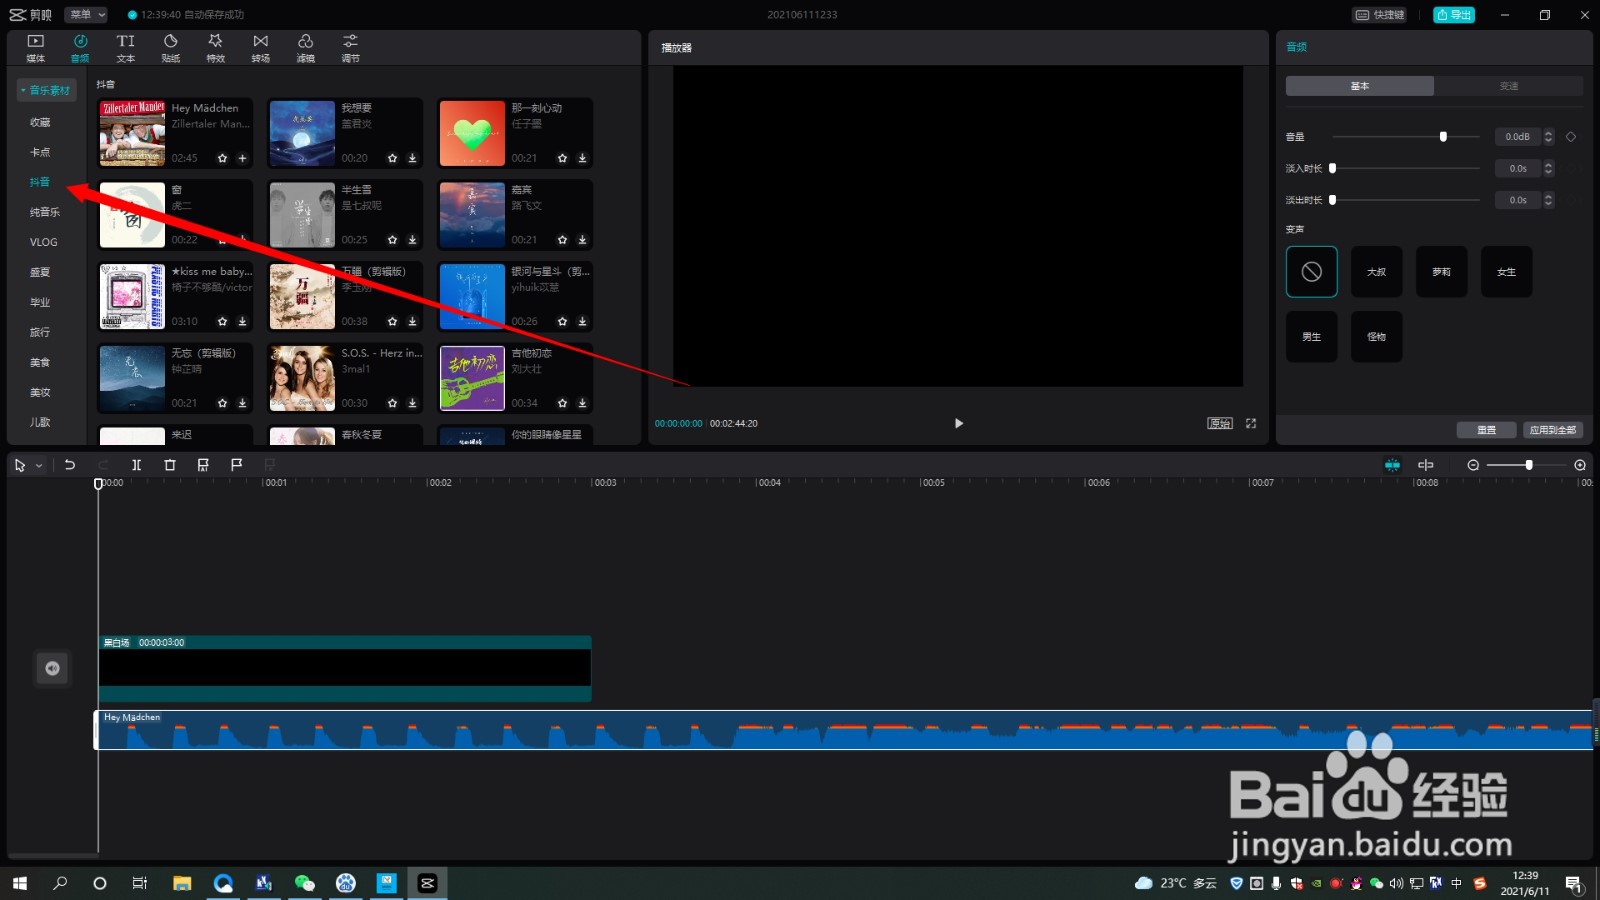This screenshot has width=1600, height=900.
Task: Favorite the song 半生雪
Action: pos(392,240)
